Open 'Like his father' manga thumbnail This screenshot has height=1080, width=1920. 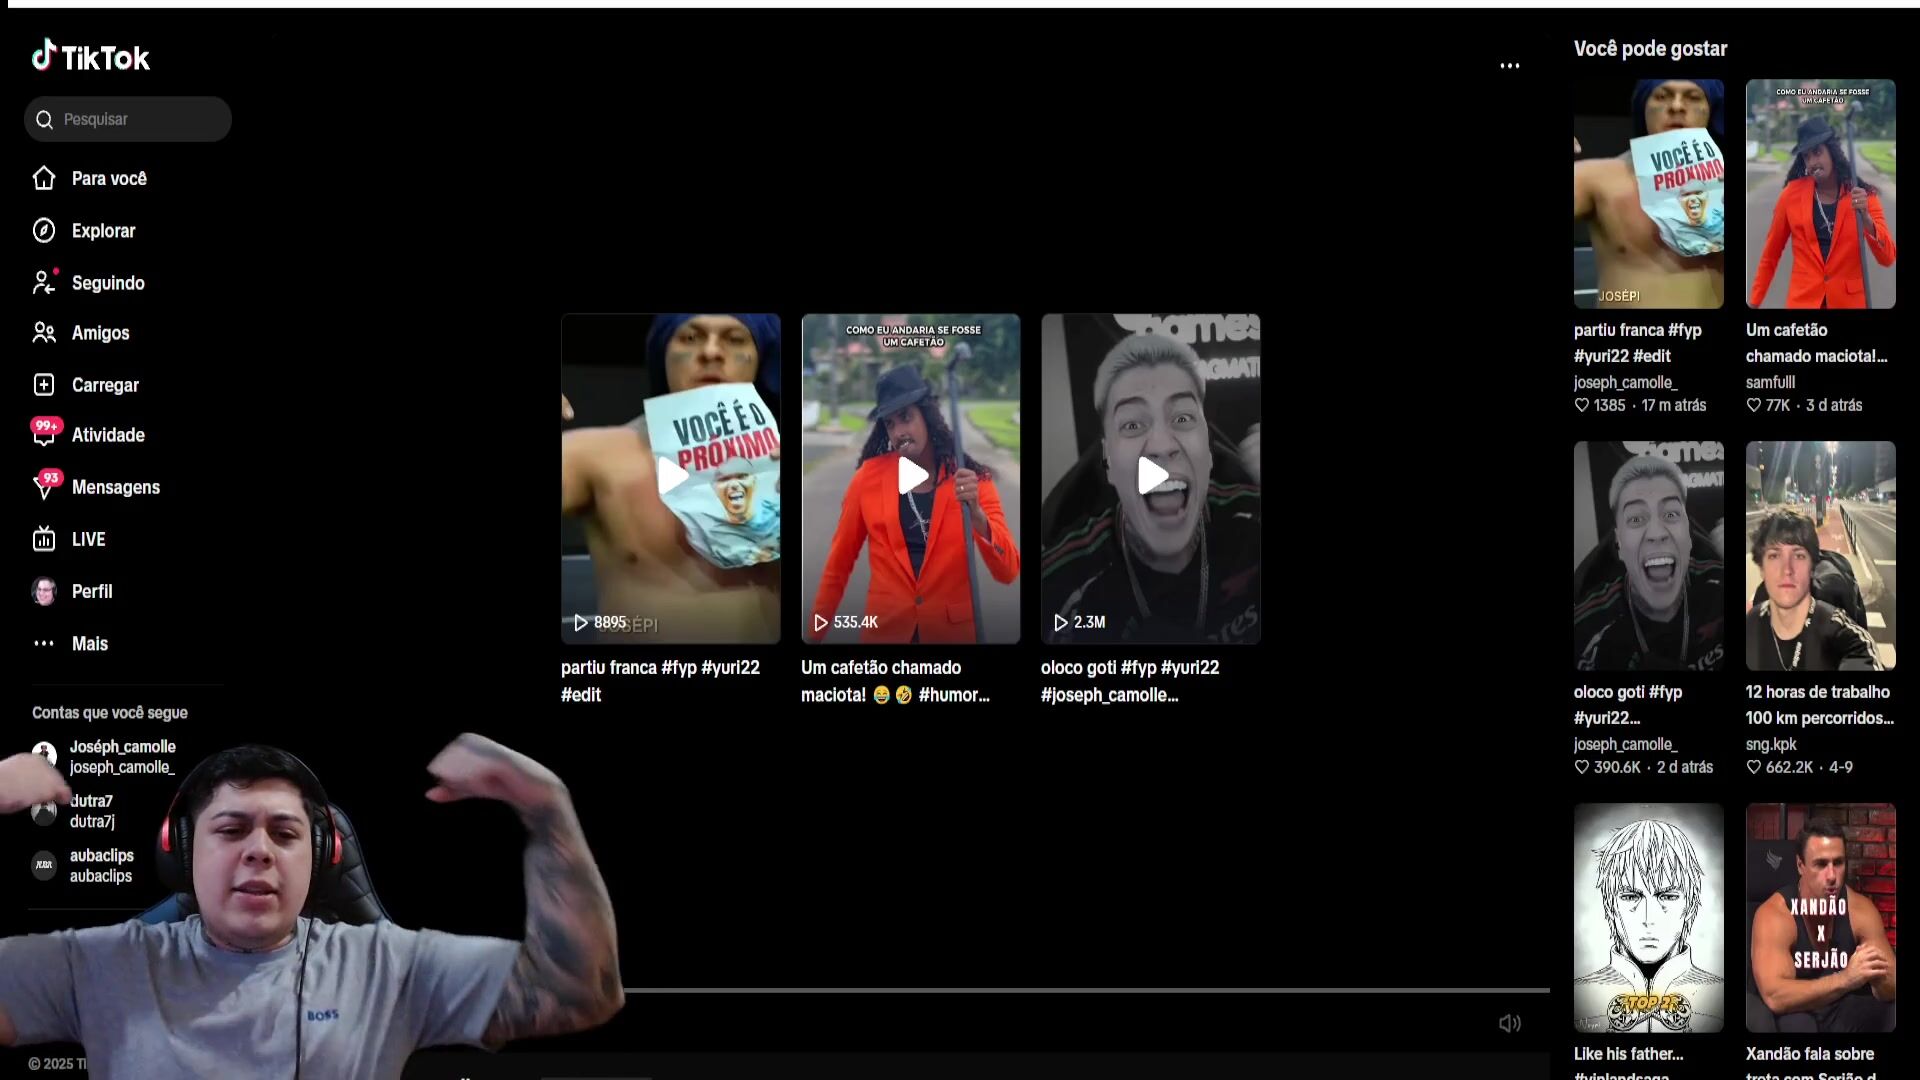point(1649,918)
